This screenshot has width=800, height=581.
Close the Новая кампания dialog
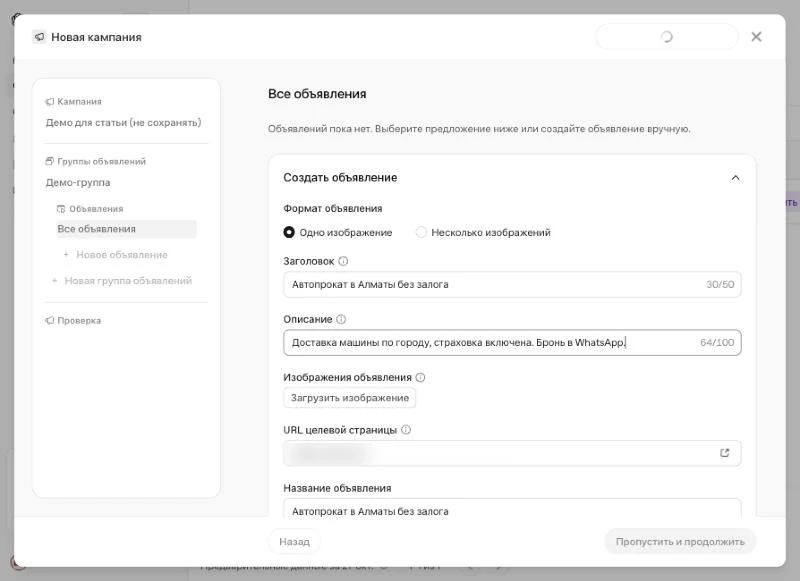(x=756, y=37)
